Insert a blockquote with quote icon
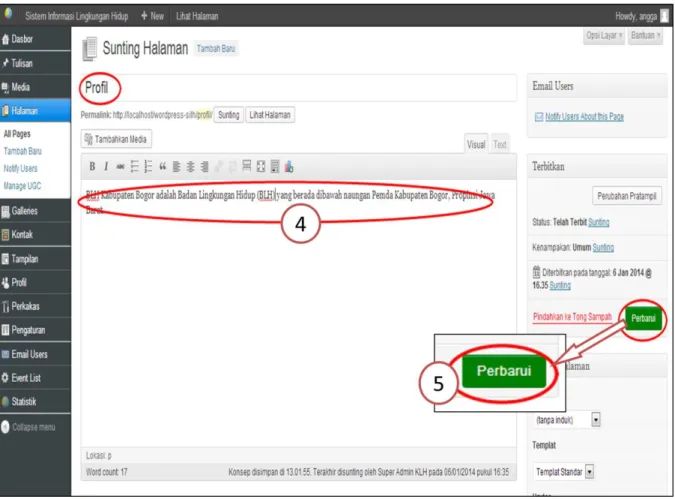The width and height of the screenshot is (675, 499). (x=163, y=167)
